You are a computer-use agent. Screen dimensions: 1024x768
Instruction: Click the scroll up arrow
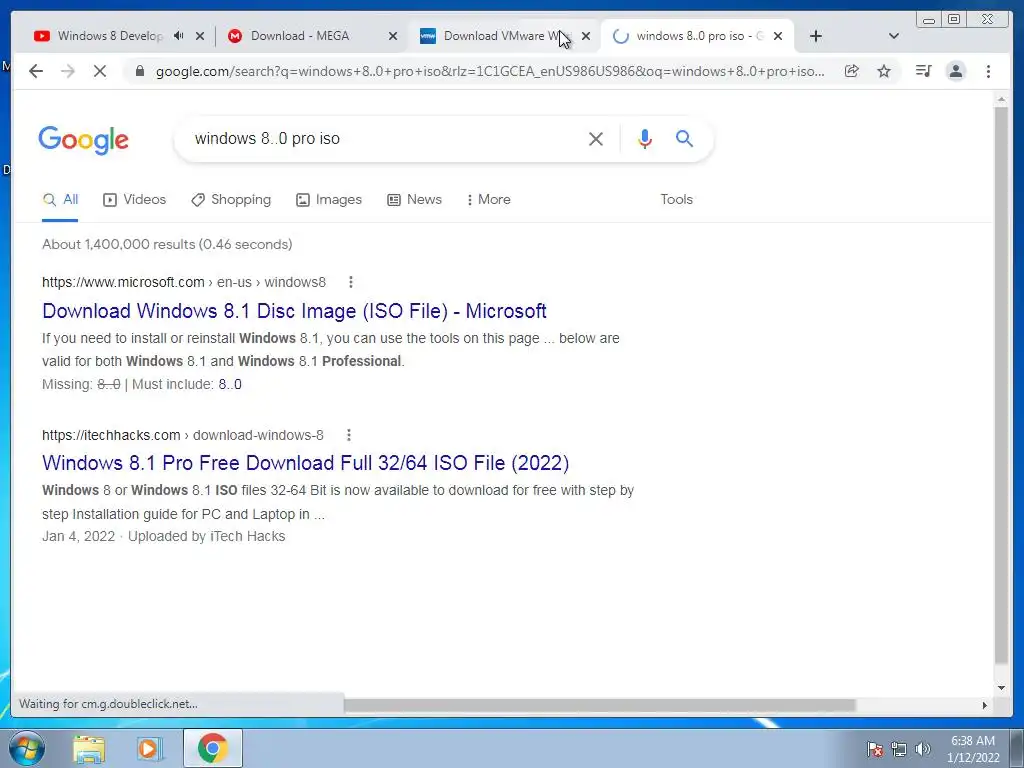[1001, 99]
